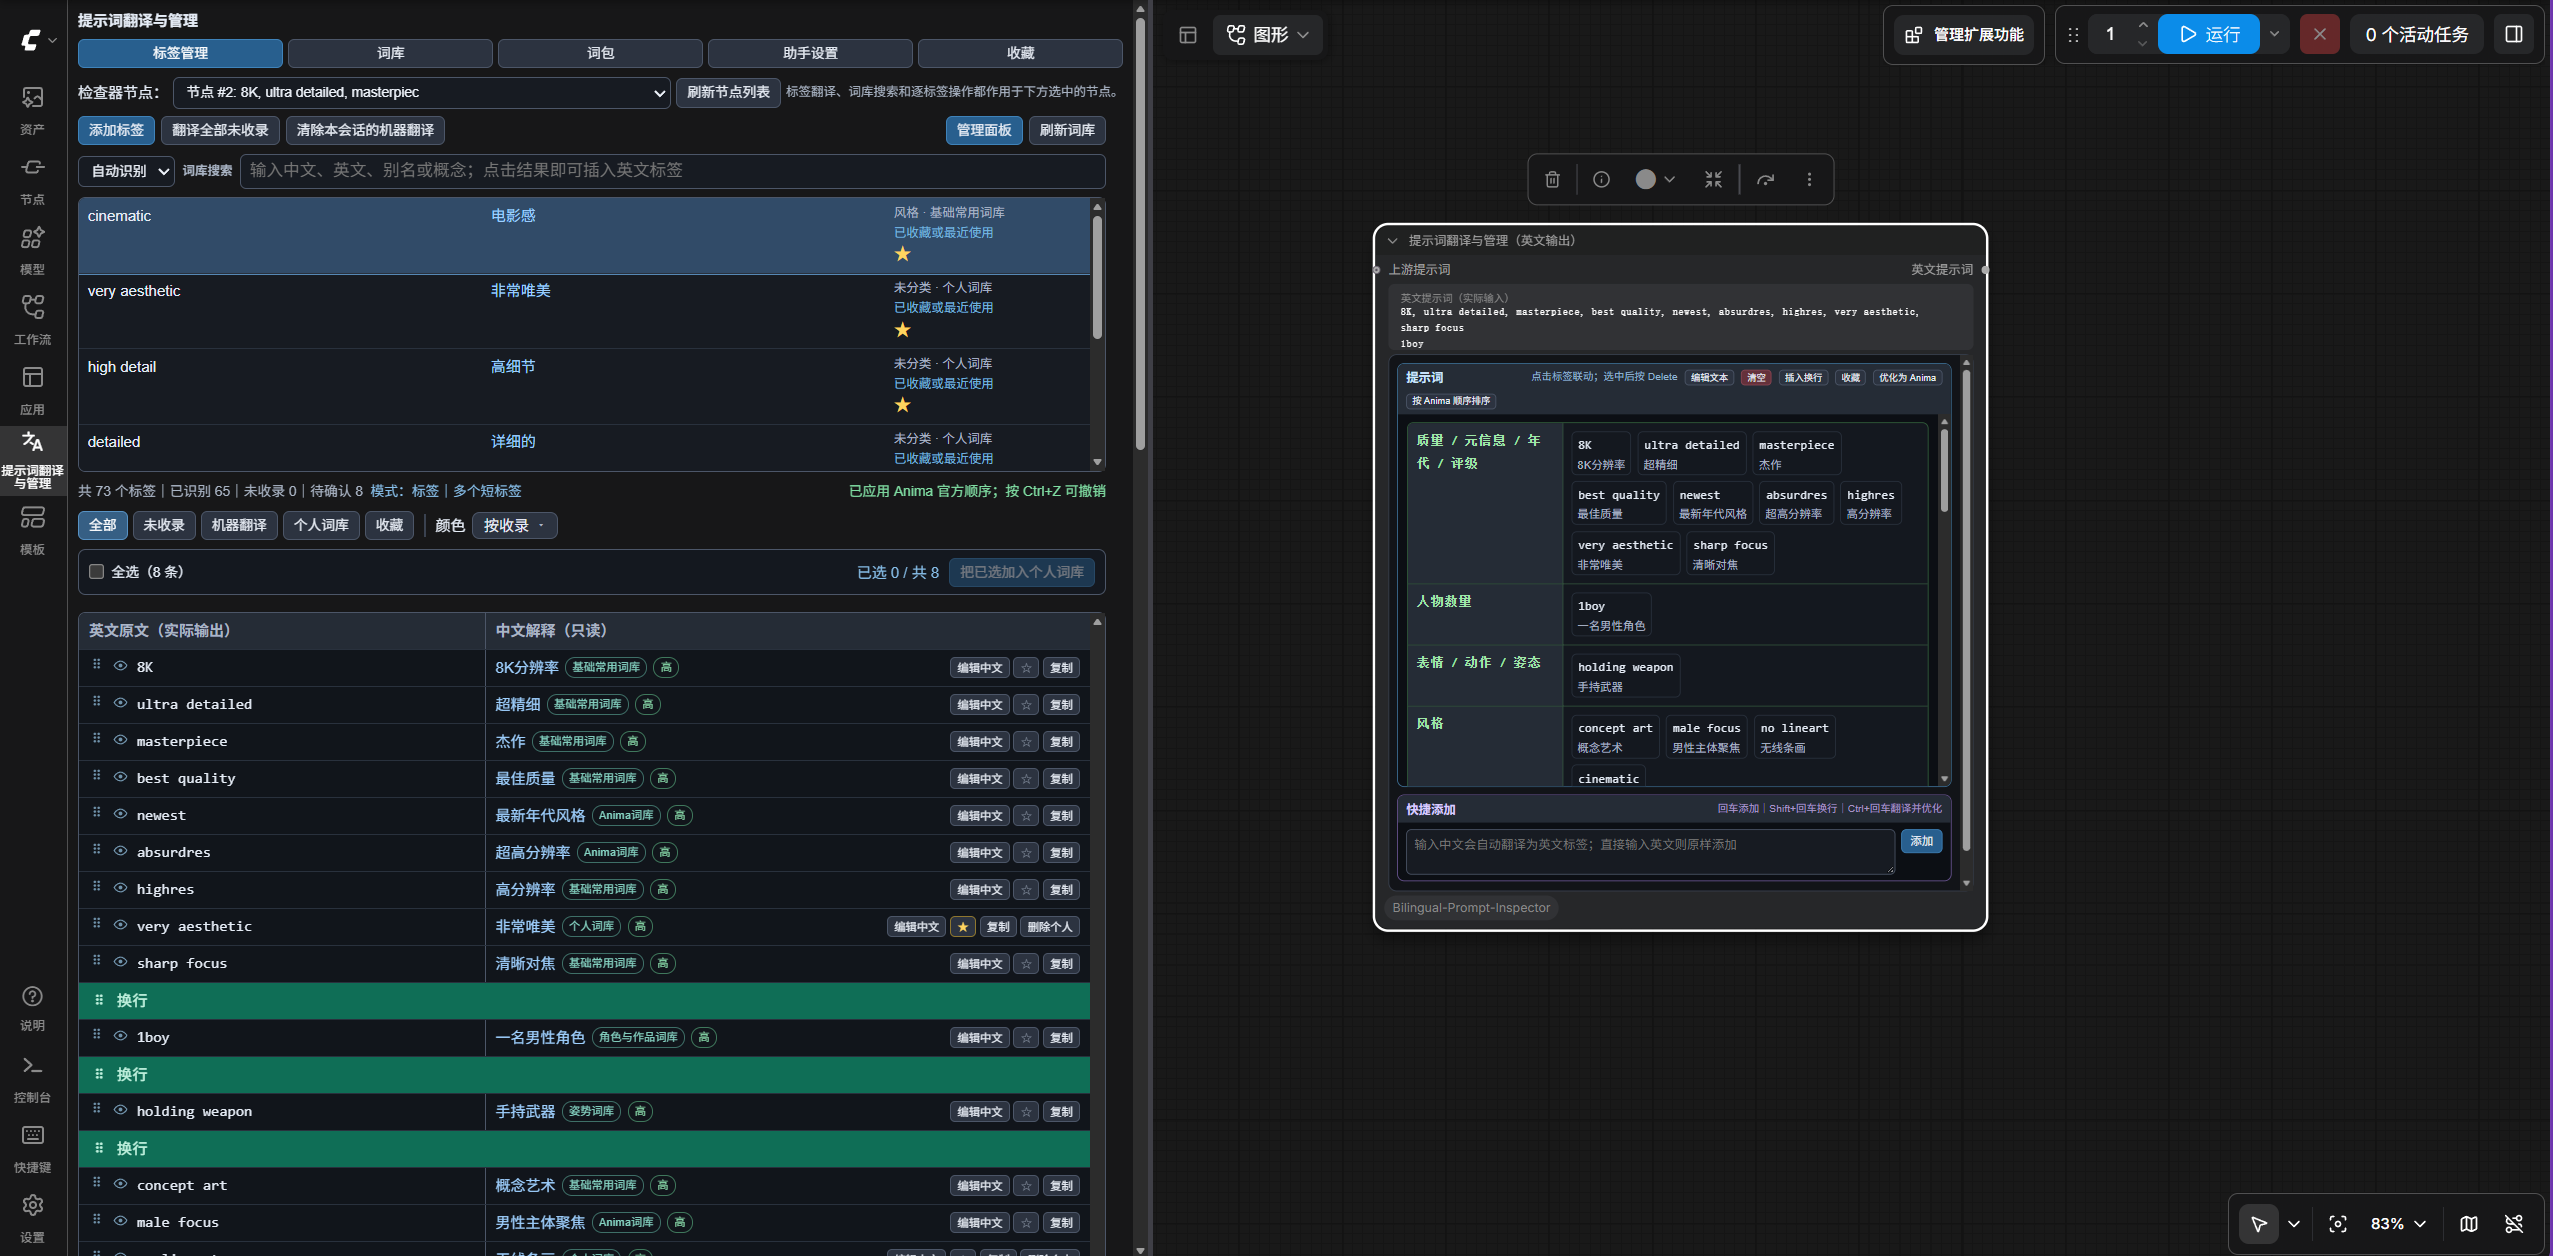Click the 翻译全部未收录 button
Screen dimensions: 2553x1256
pyautogui.click(x=220, y=130)
